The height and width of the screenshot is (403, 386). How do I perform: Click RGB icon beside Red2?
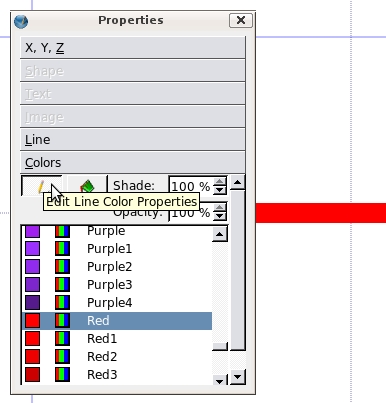(62, 357)
